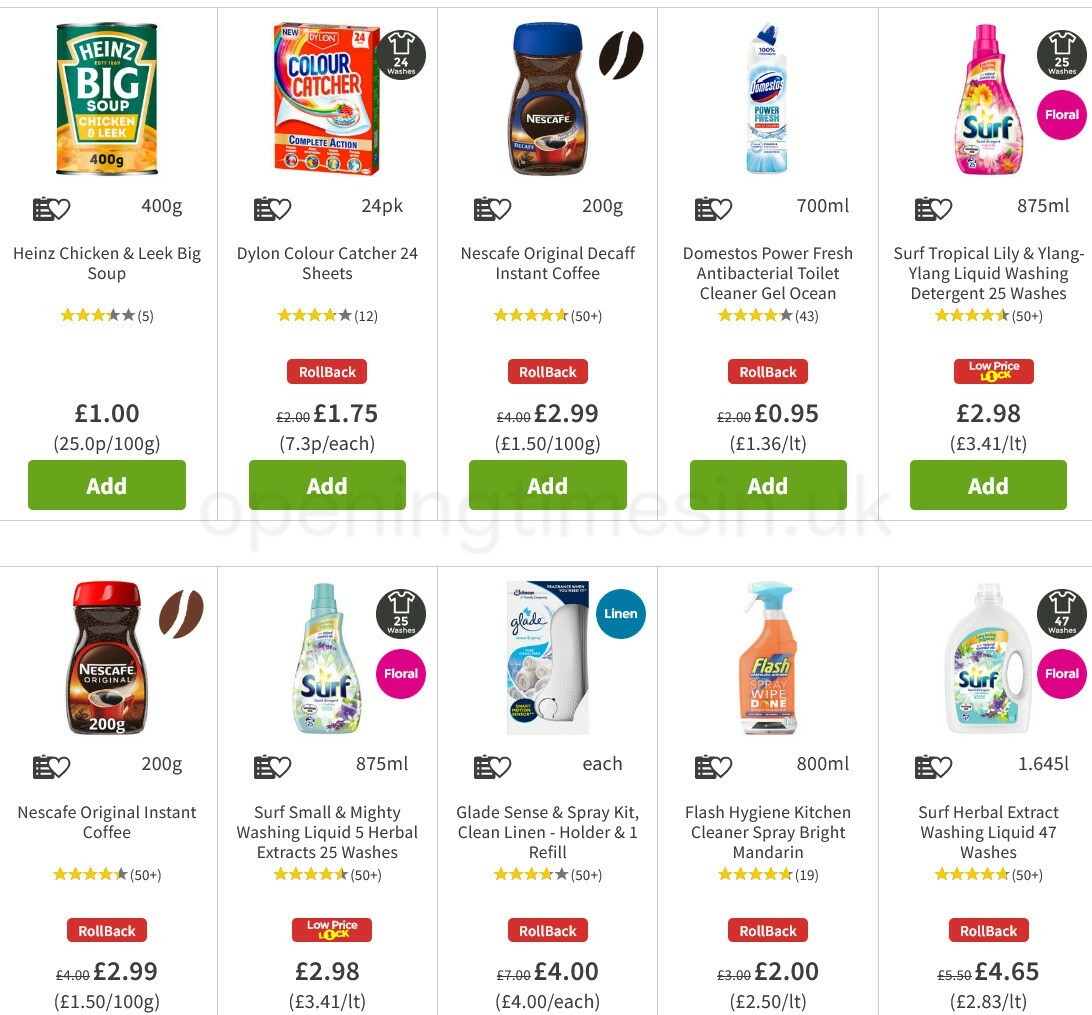Click the Floral badge on Surf Small & Mighty
1092x1015 pixels.
[400, 674]
